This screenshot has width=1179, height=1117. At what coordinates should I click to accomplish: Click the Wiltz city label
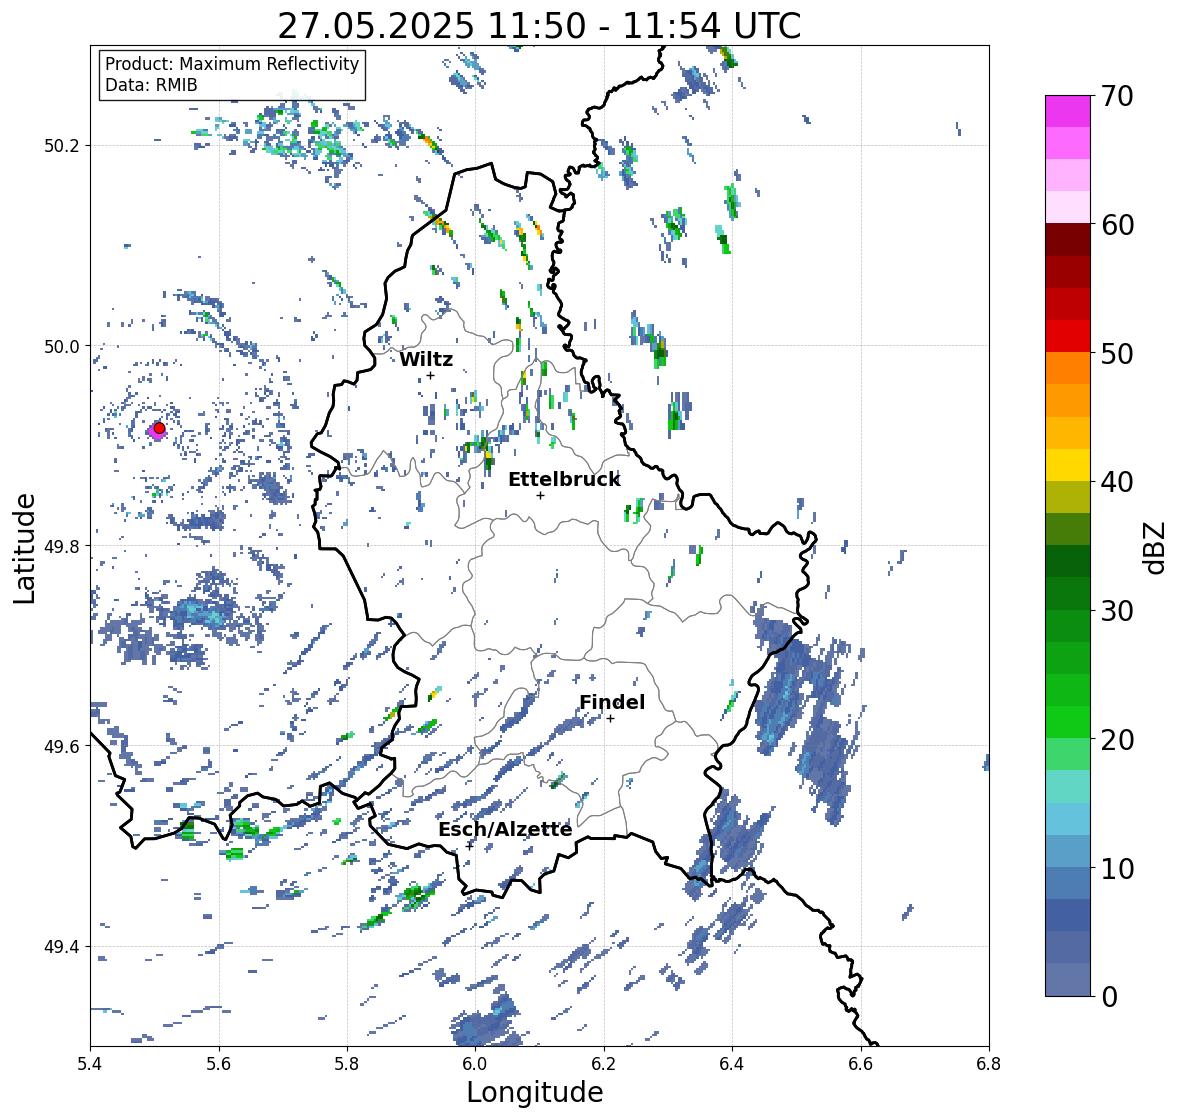tap(426, 359)
